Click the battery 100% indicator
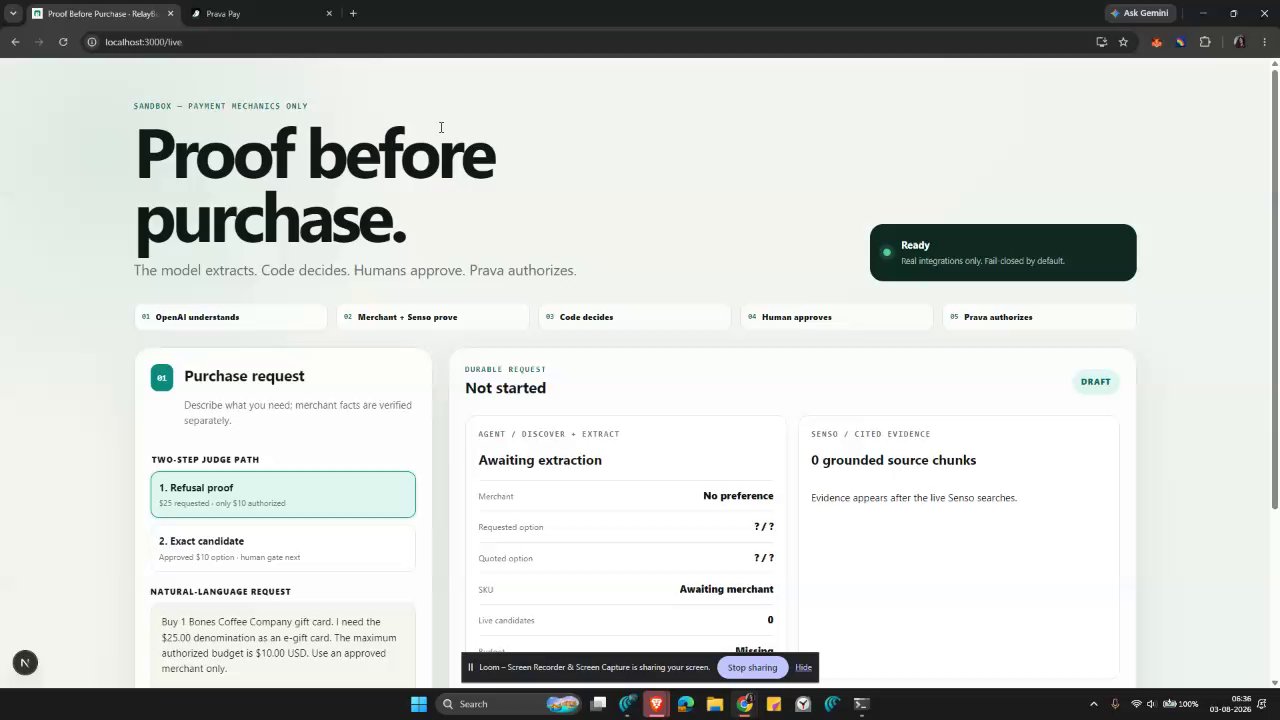 click(1180, 704)
